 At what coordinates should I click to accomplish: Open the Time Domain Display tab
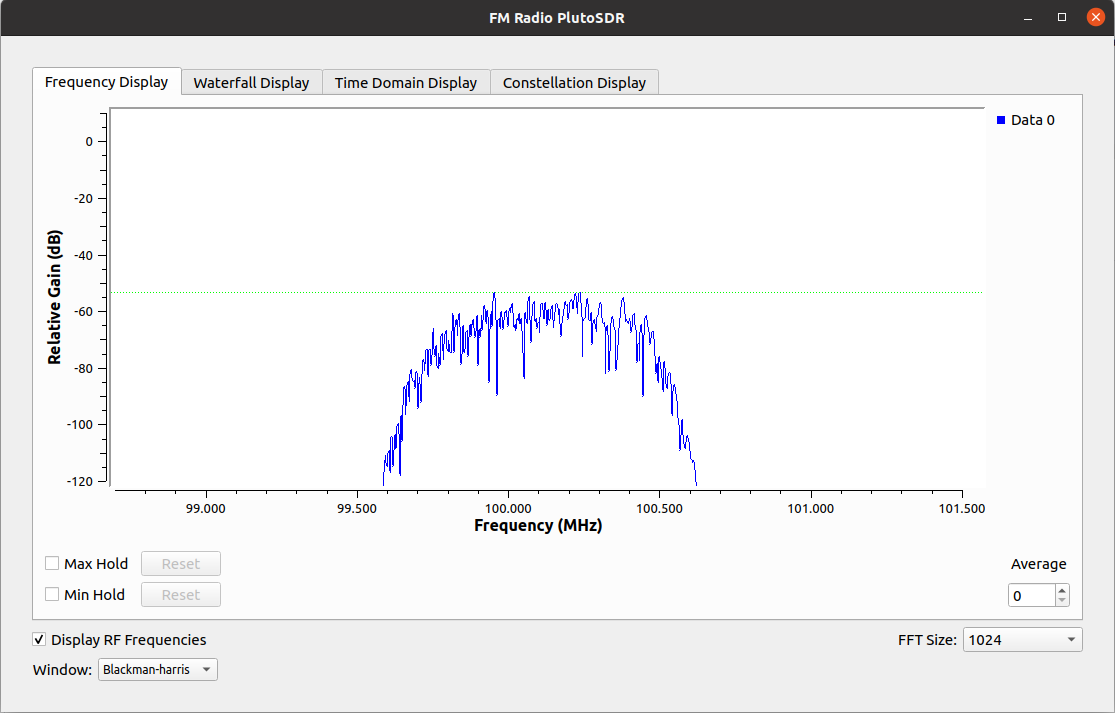pyautogui.click(x=406, y=83)
